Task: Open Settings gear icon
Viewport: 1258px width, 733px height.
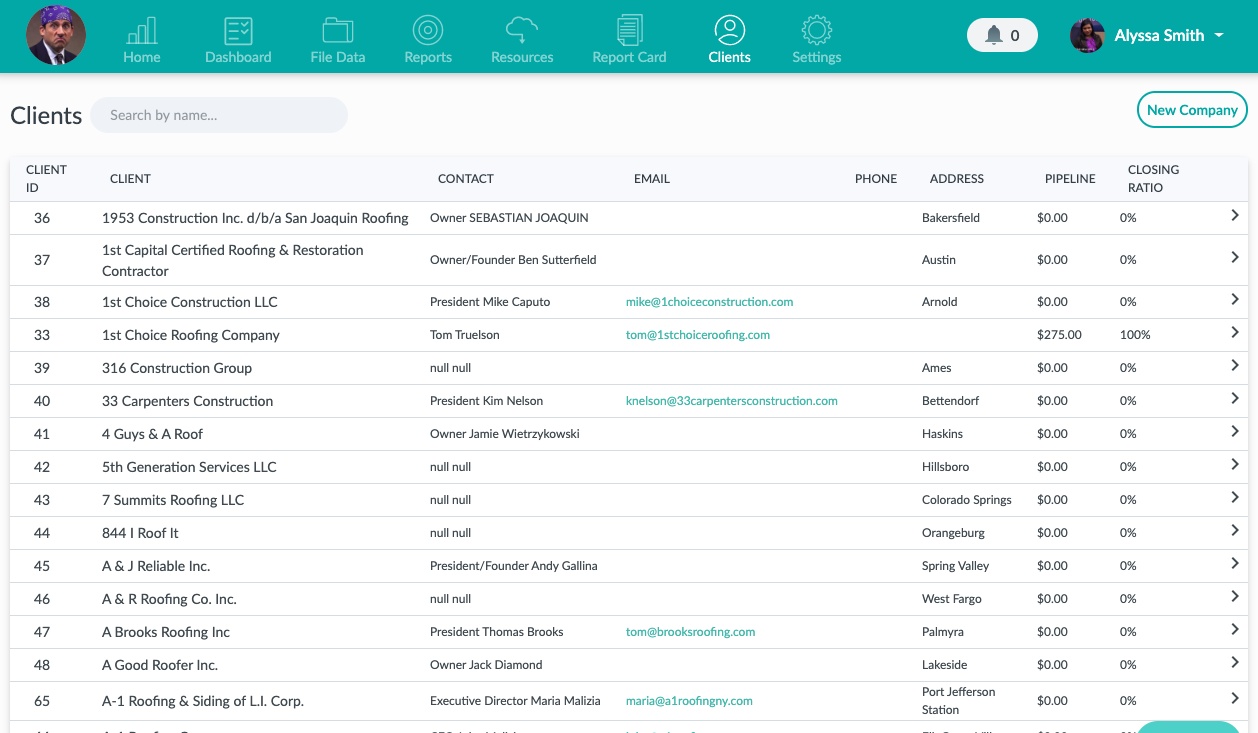Action: pos(817,31)
